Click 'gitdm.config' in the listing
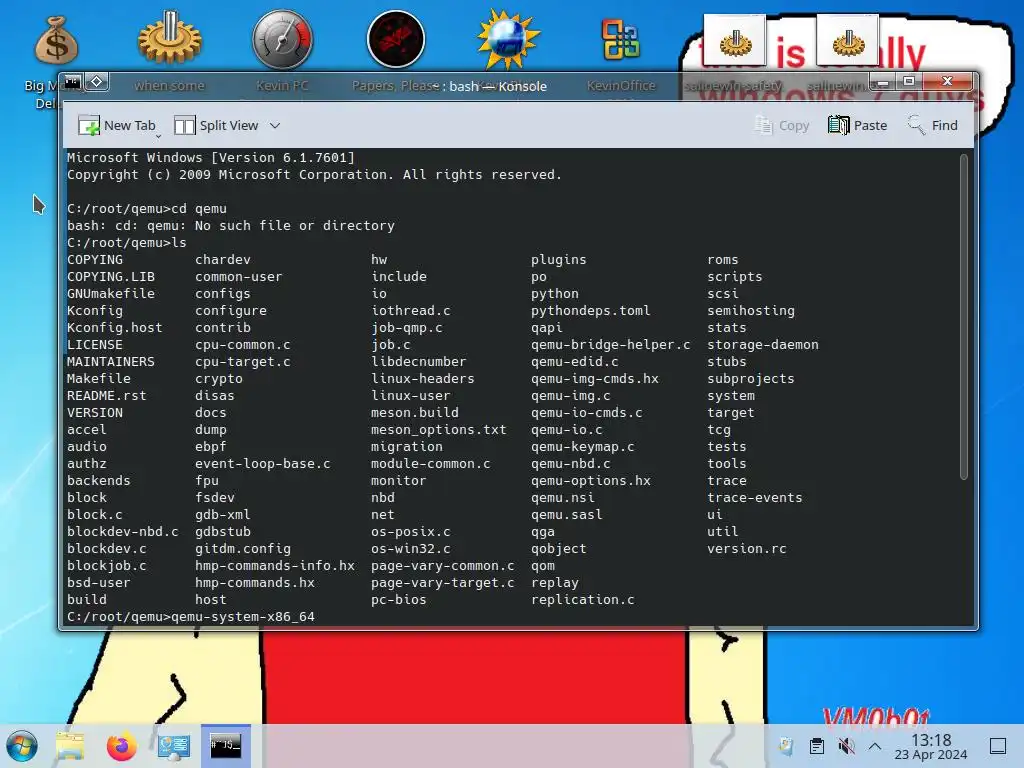The width and height of the screenshot is (1024, 768). 243,549
